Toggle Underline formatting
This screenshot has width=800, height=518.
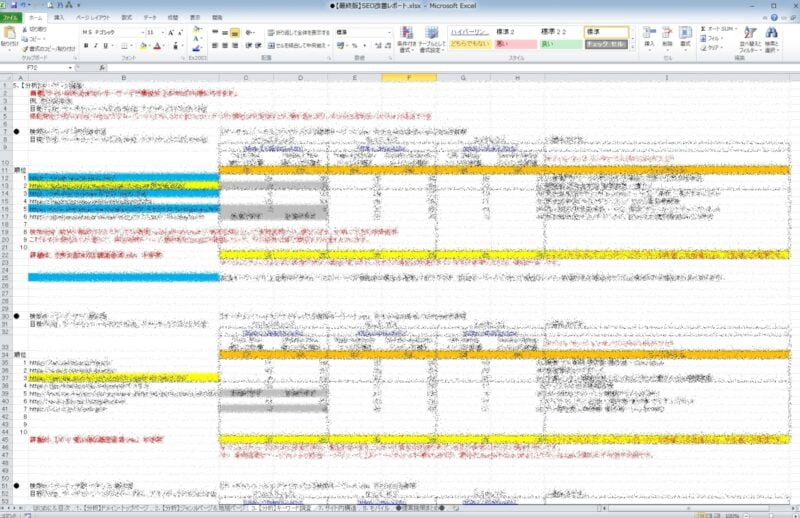point(106,46)
